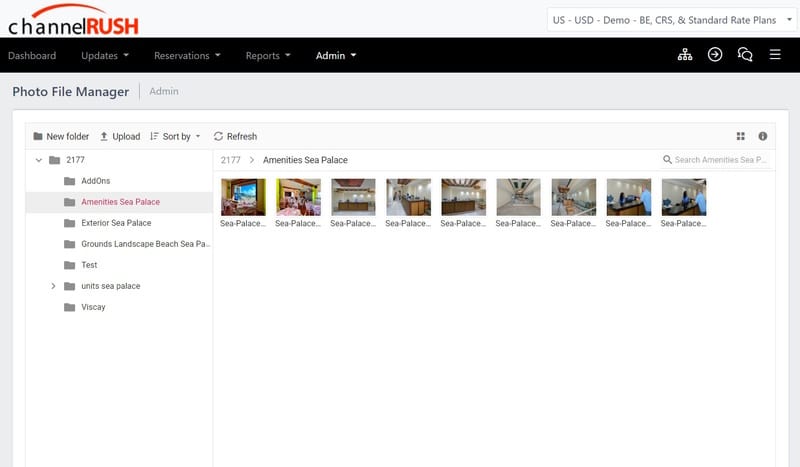Image resolution: width=800 pixels, height=467 pixels.
Task: Click Amenities Sea Palace breadcrumb
Action: pos(305,160)
